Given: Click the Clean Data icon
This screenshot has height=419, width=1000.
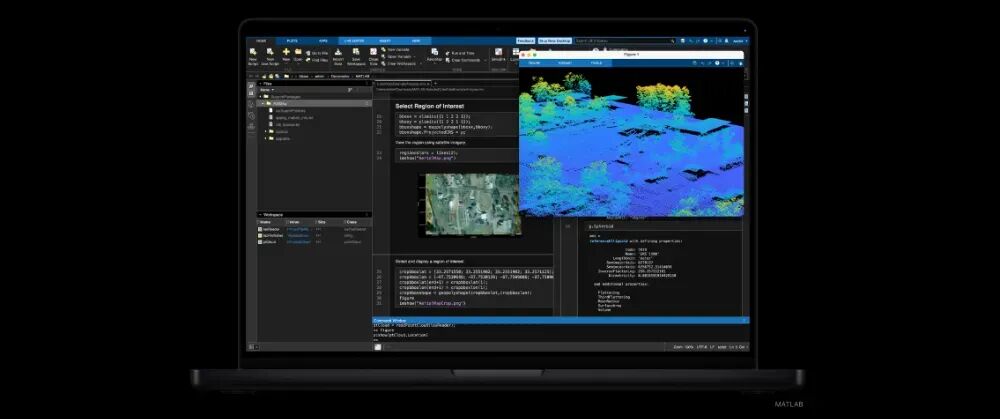Looking at the screenshot, I should click(x=373, y=54).
